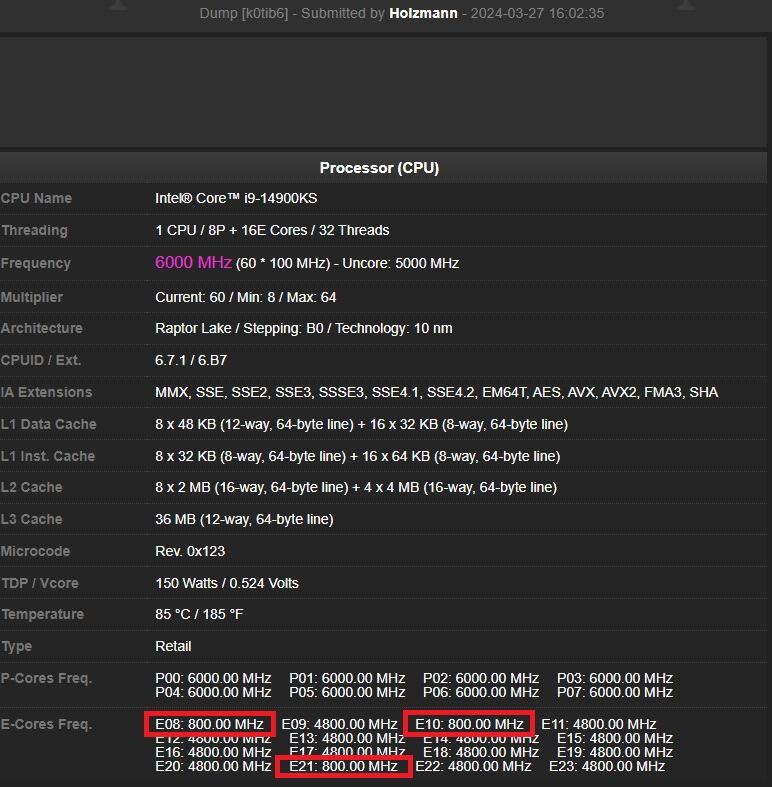Open submitter profile link Holzmann
The image size is (772, 787).
pos(423,13)
